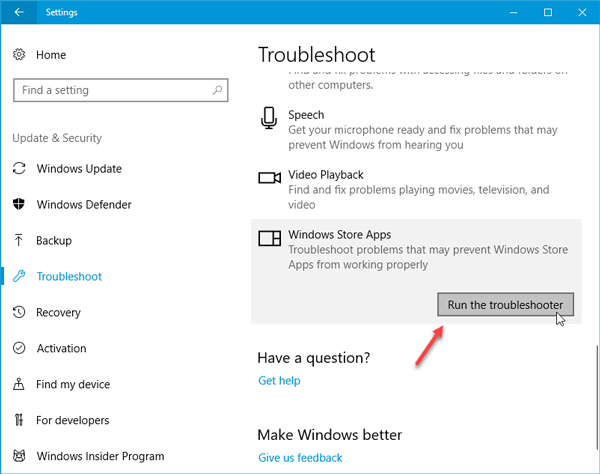Close the Settings window

pos(582,12)
